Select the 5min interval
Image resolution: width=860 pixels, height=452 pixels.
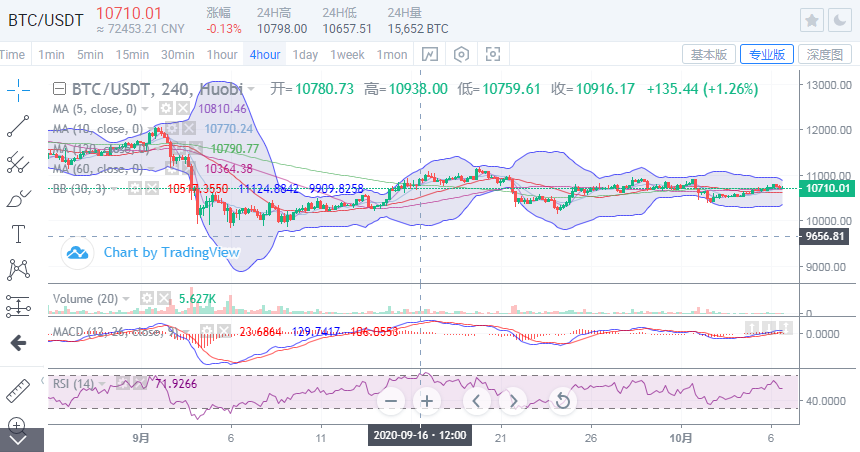pyautogui.click(x=90, y=54)
